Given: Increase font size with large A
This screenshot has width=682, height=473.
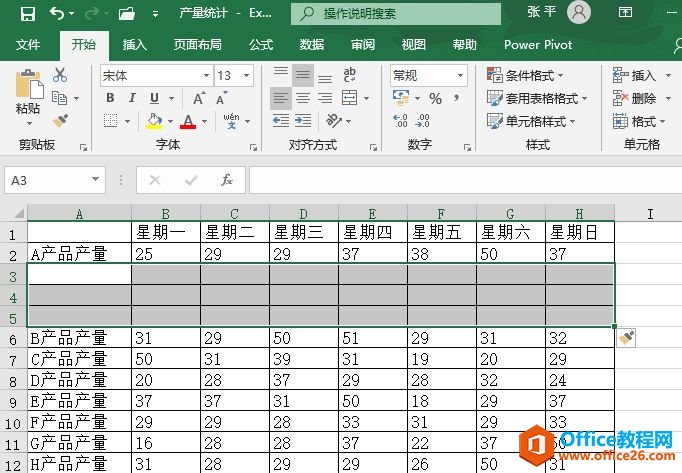Looking at the screenshot, I should 199,98.
